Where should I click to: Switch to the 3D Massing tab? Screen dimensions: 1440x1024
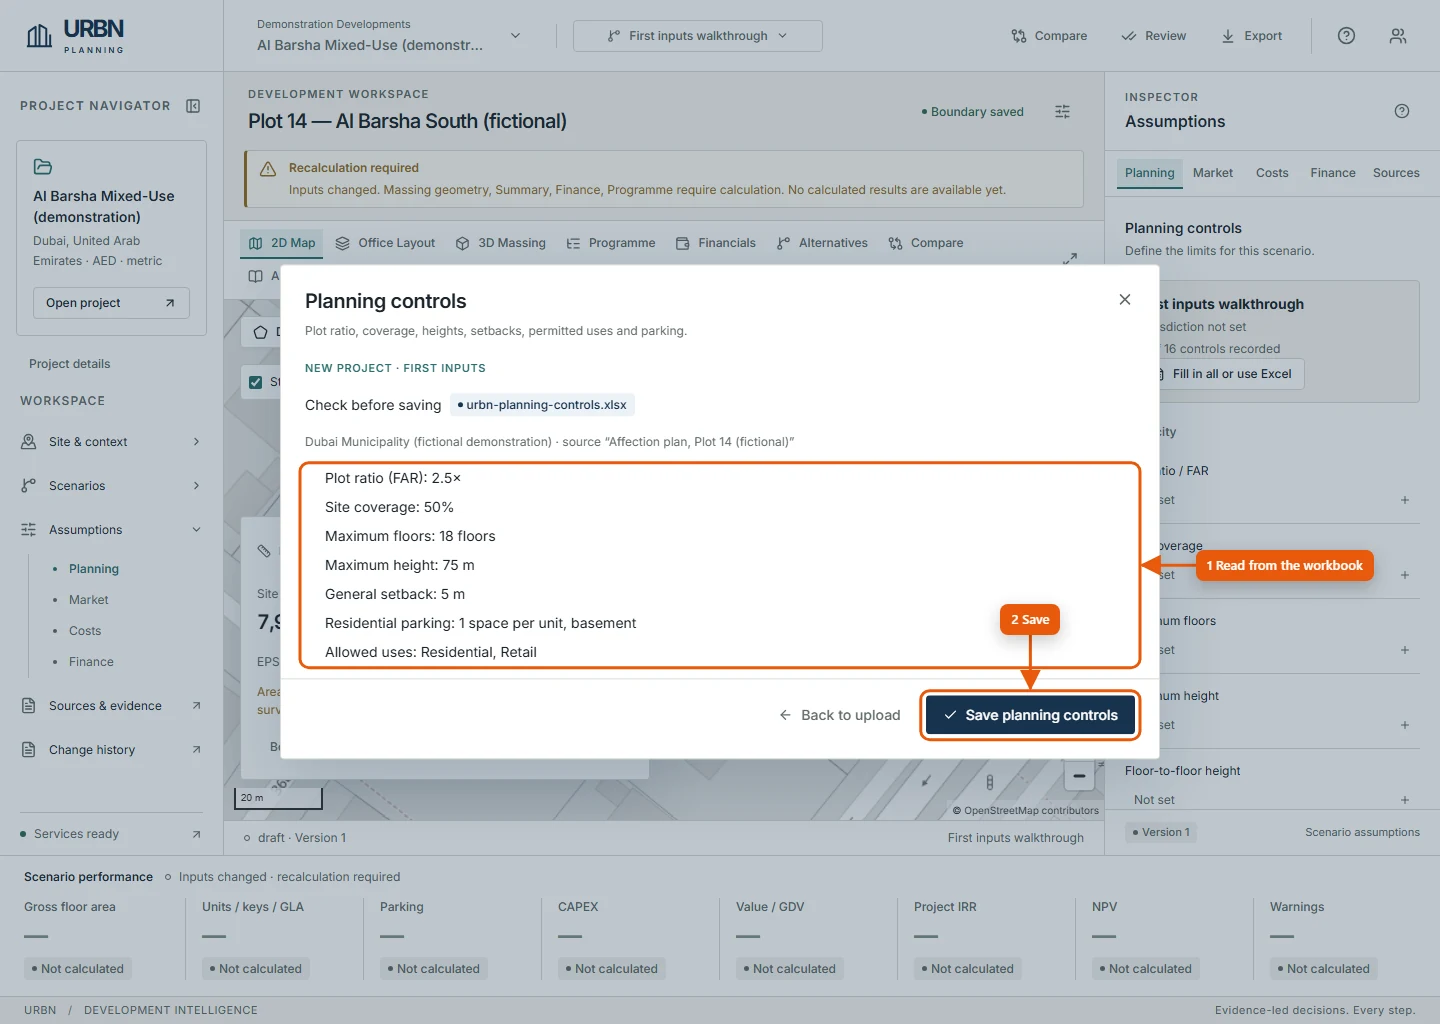point(501,243)
